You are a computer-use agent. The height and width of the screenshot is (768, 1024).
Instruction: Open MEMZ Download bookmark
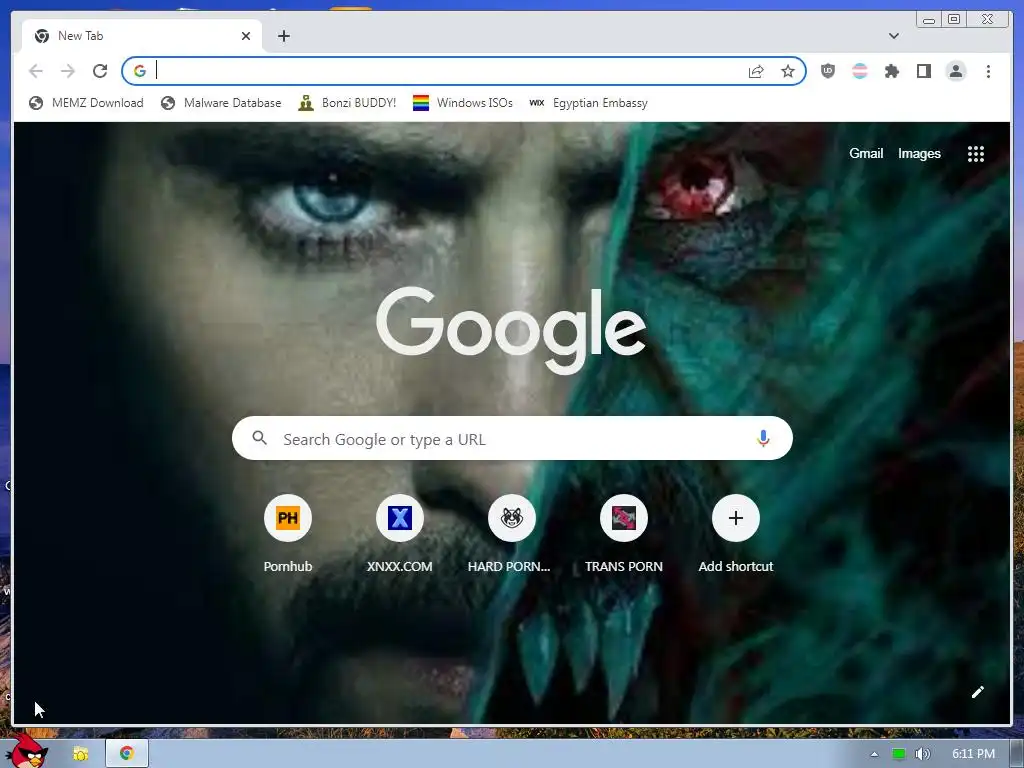click(86, 103)
